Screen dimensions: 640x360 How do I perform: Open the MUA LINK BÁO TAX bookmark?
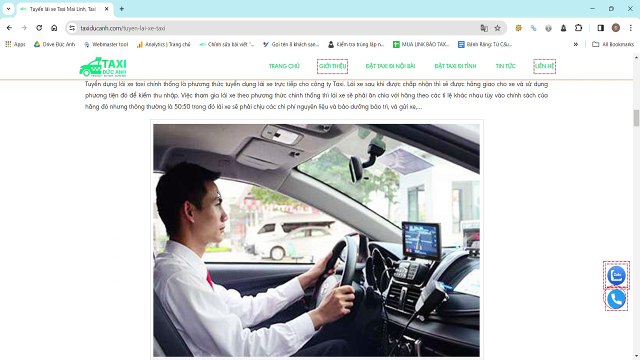(x=421, y=44)
